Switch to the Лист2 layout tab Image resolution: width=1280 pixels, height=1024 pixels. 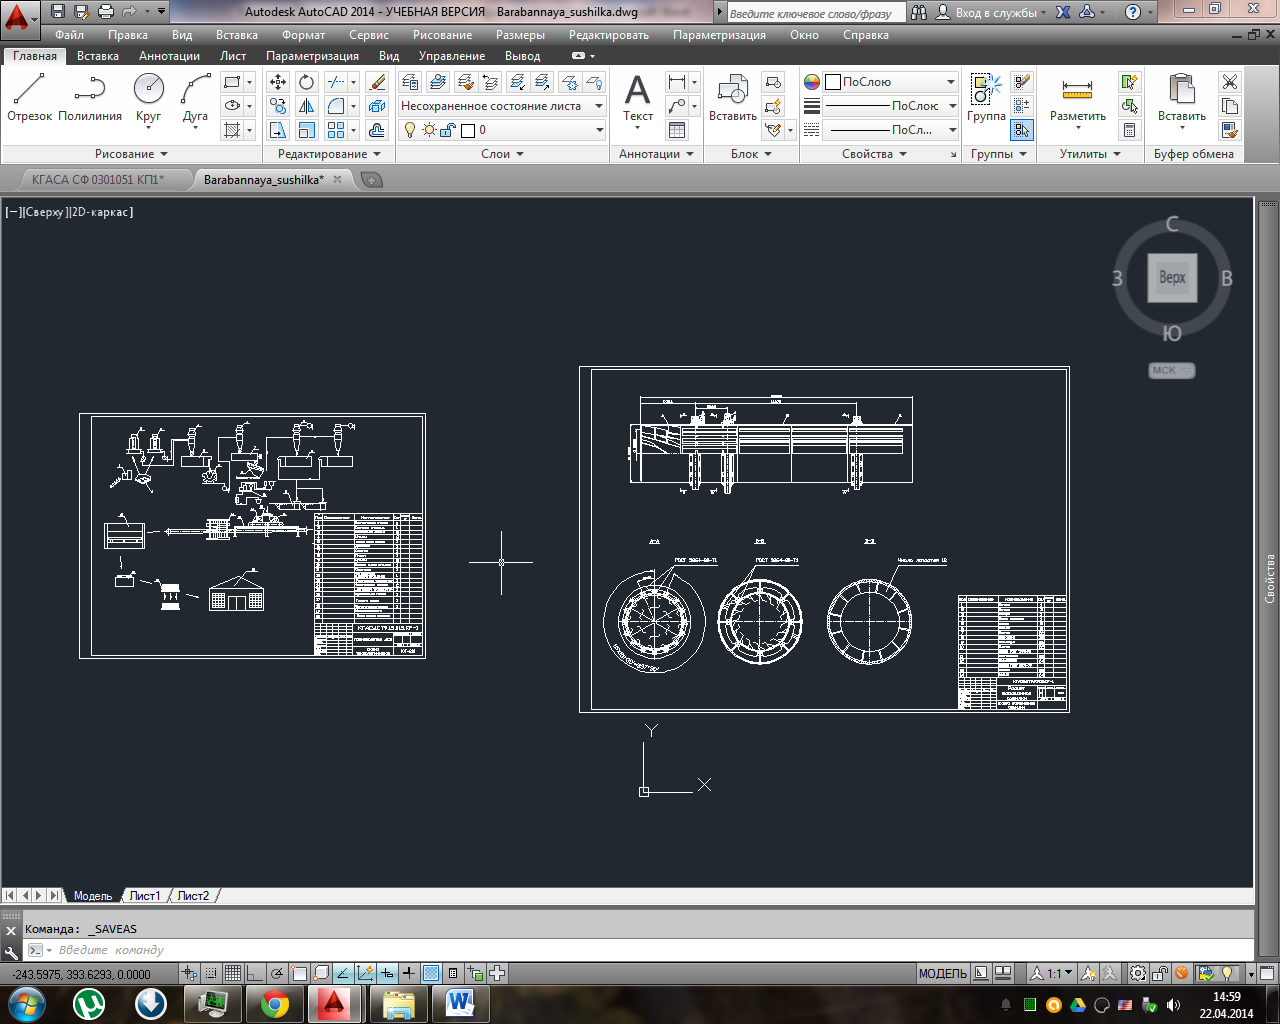coord(193,896)
